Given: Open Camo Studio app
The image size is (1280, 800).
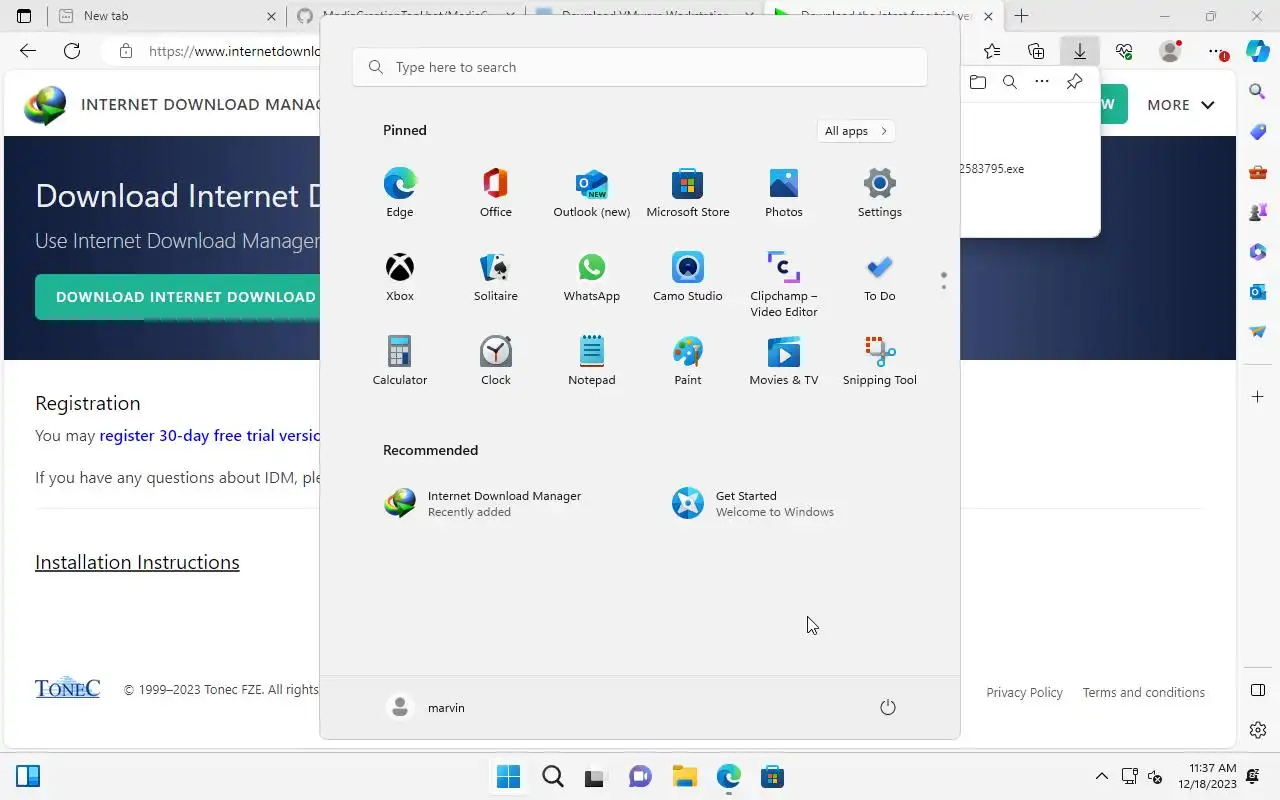Looking at the screenshot, I should (x=688, y=276).
